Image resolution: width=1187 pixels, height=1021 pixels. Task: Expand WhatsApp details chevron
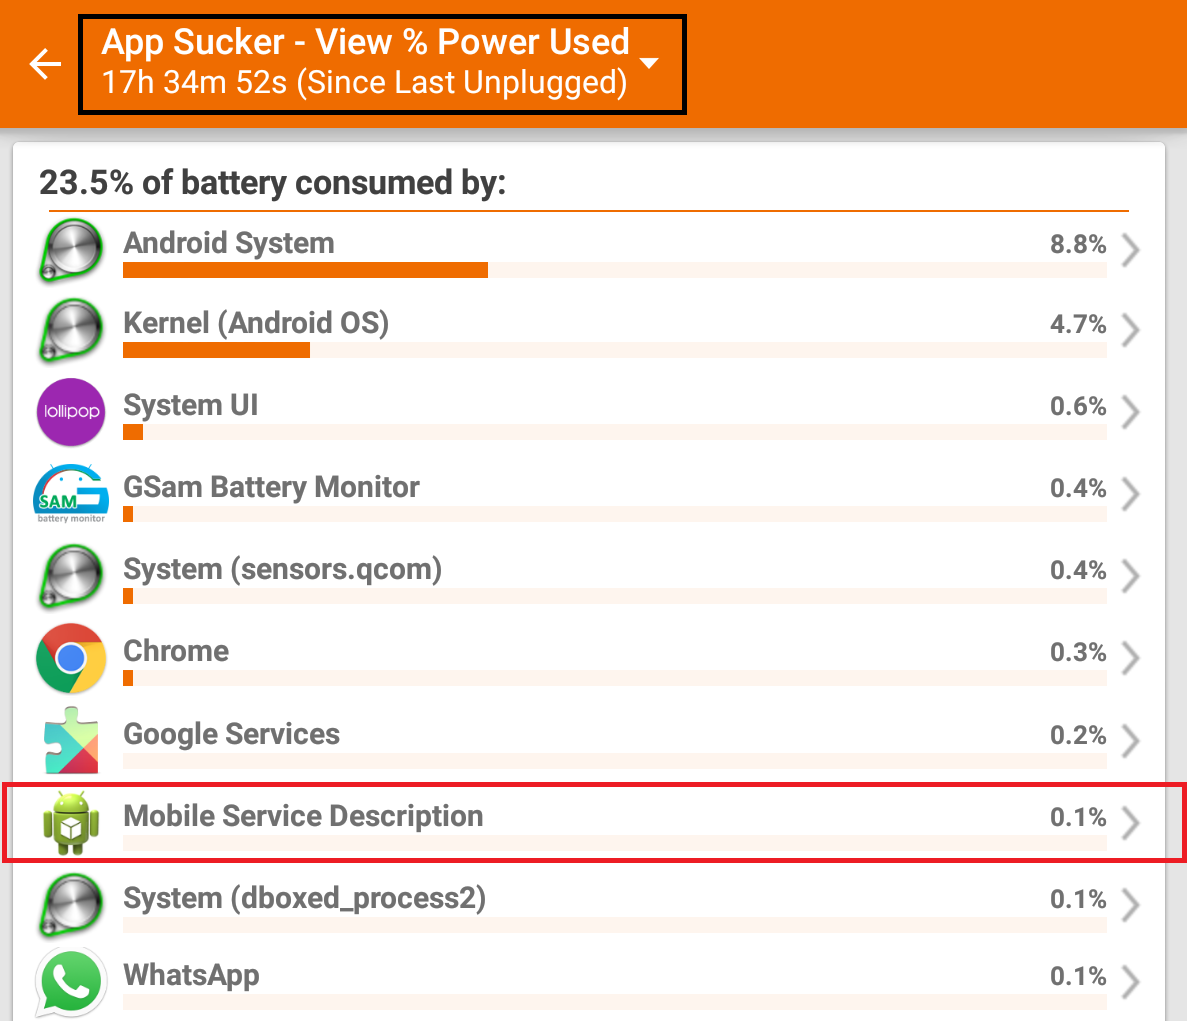(1130, 981)
